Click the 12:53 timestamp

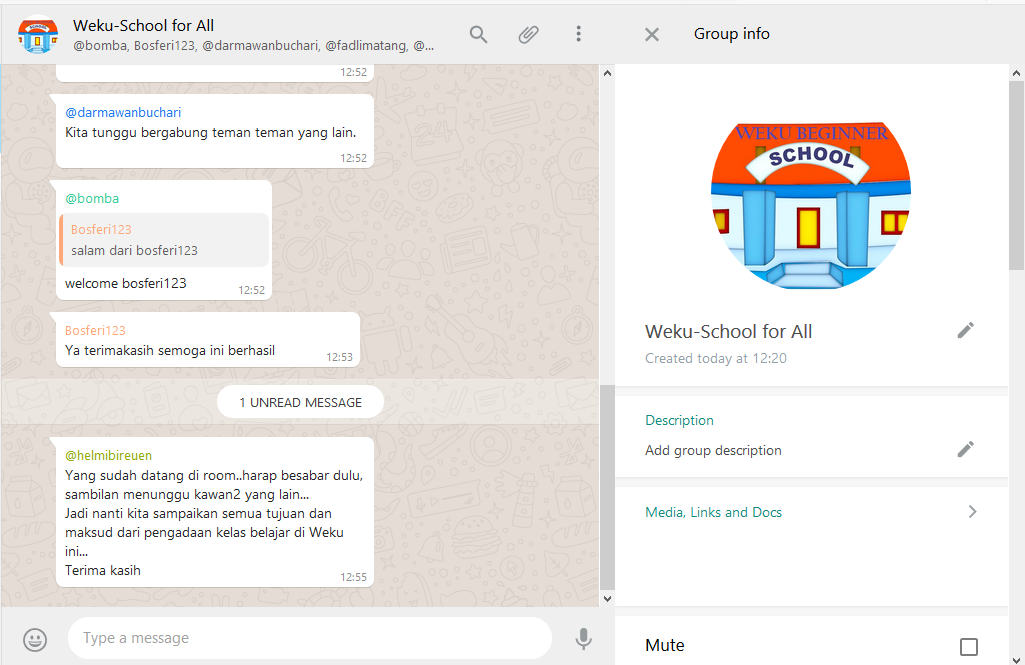(x=339, y=357)
